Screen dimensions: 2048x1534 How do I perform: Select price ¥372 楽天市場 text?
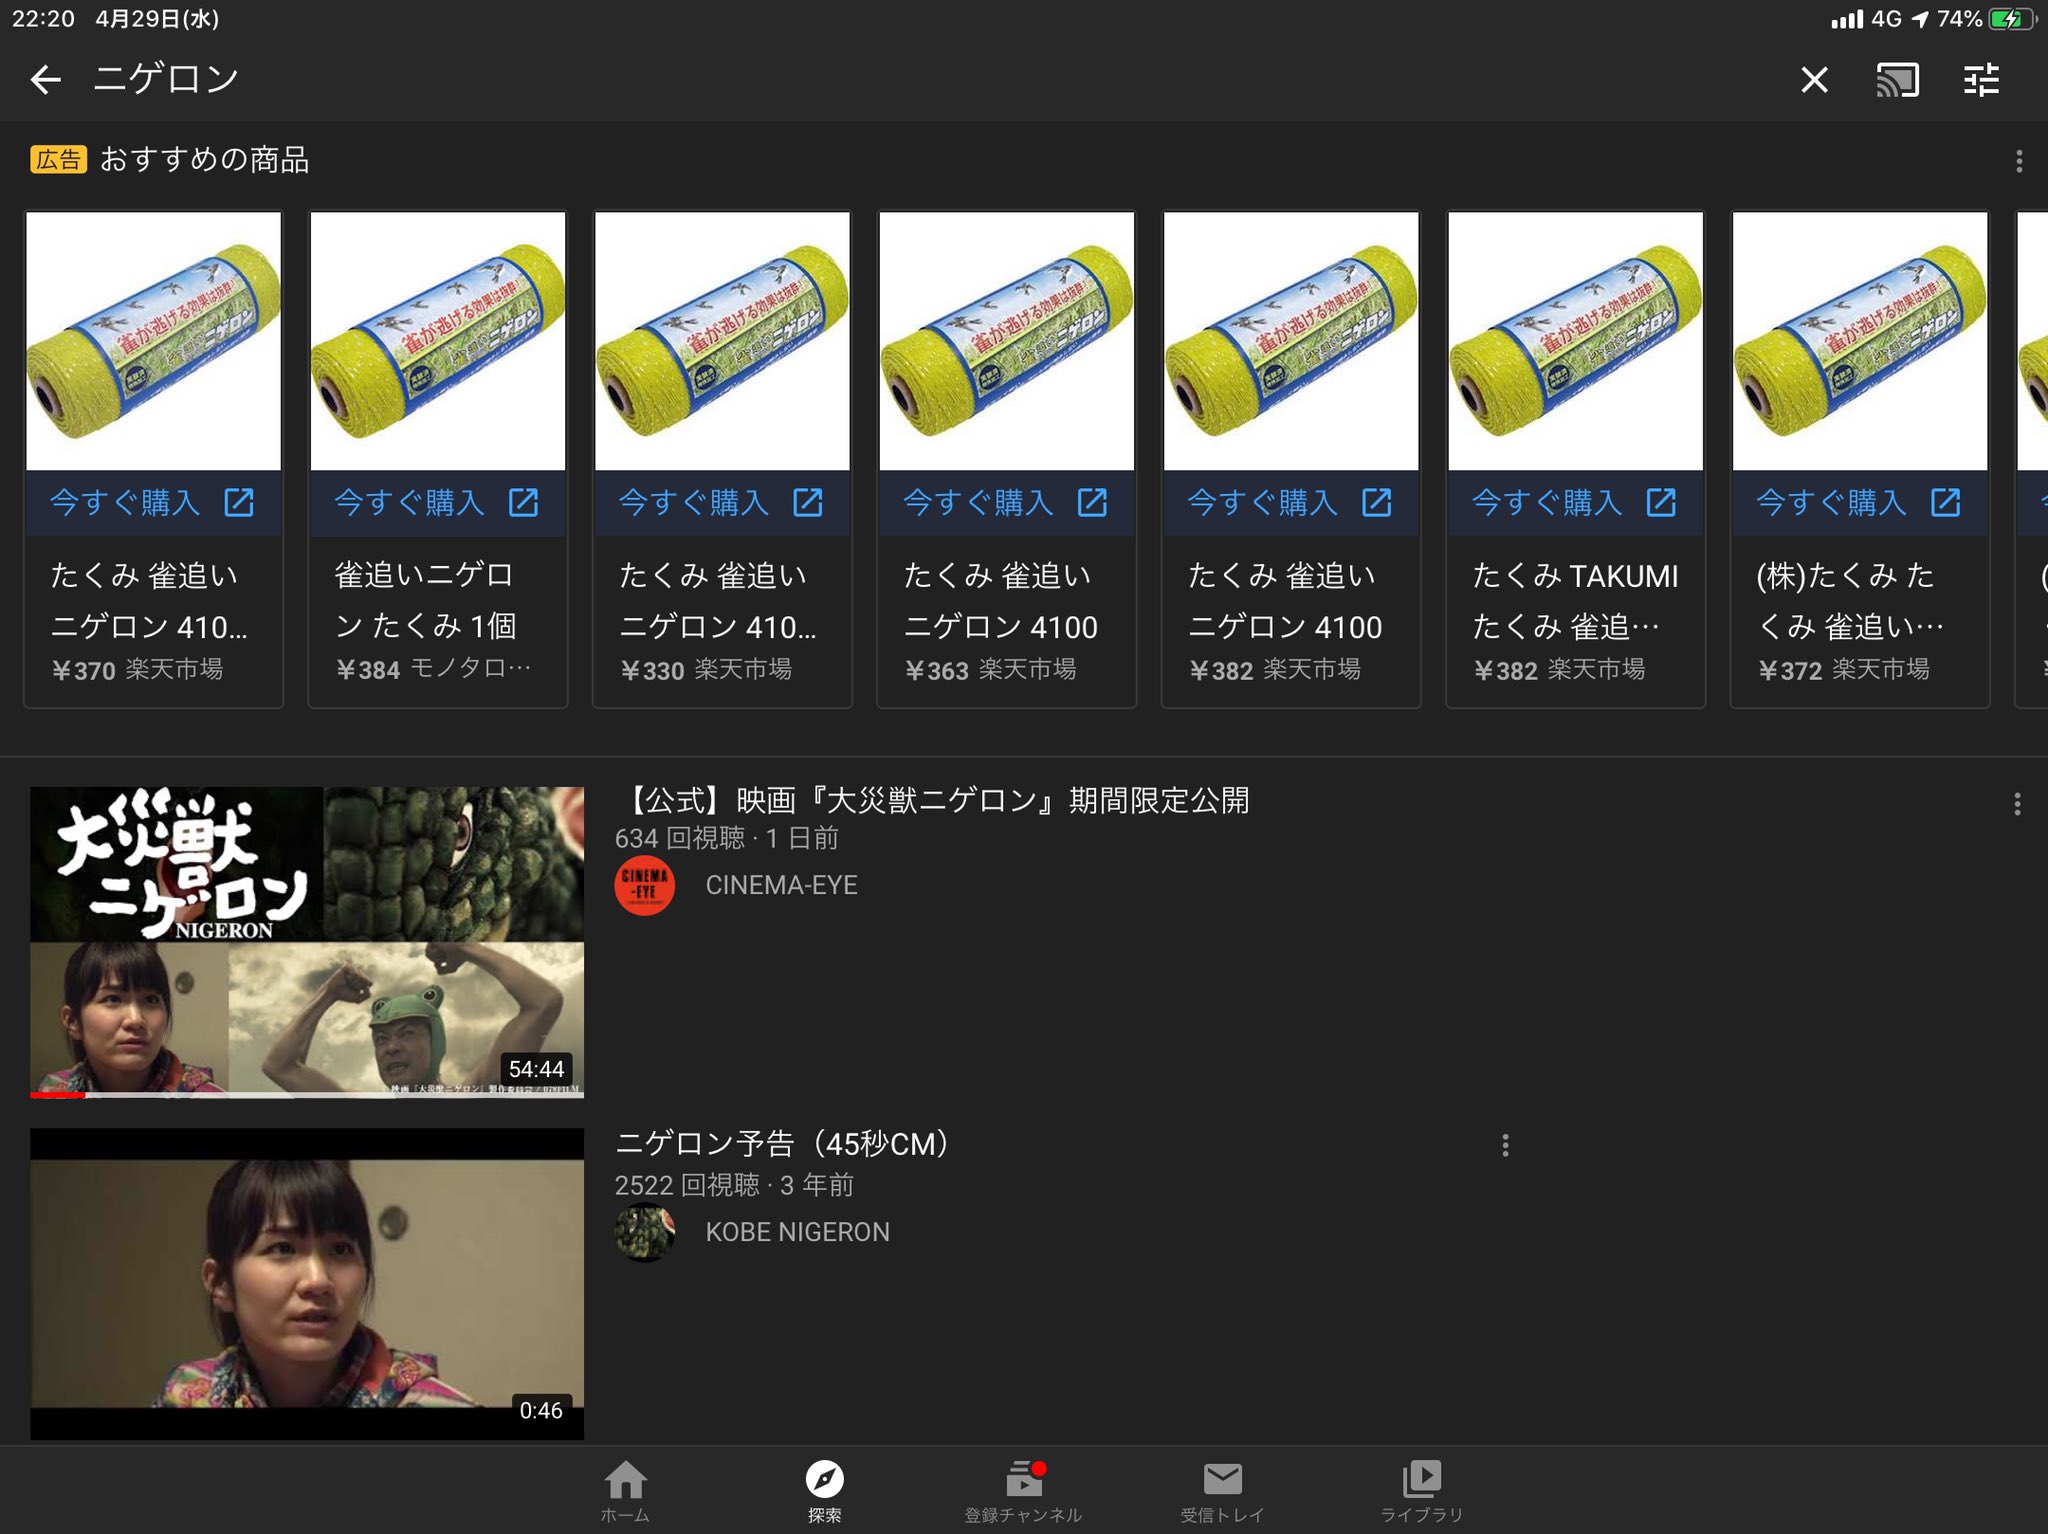click(1843, 669)
